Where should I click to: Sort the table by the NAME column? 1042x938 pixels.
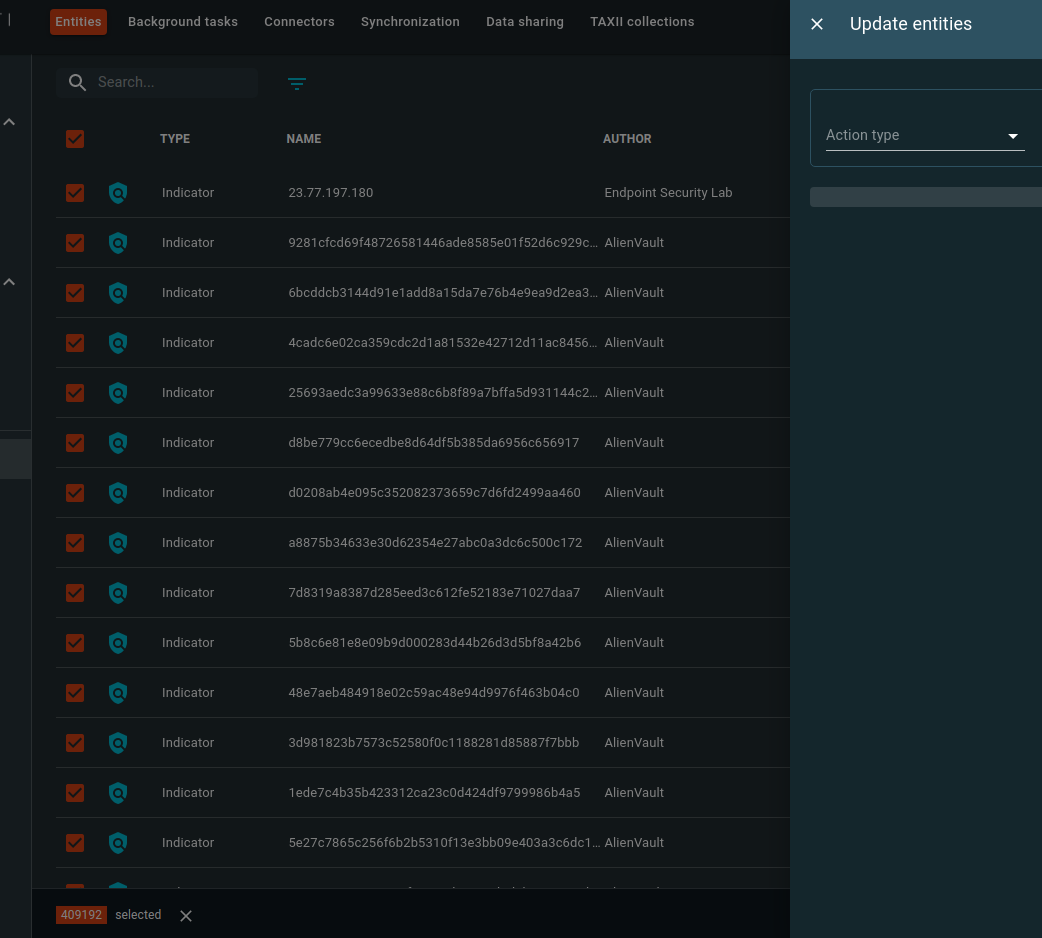(304, 139)
